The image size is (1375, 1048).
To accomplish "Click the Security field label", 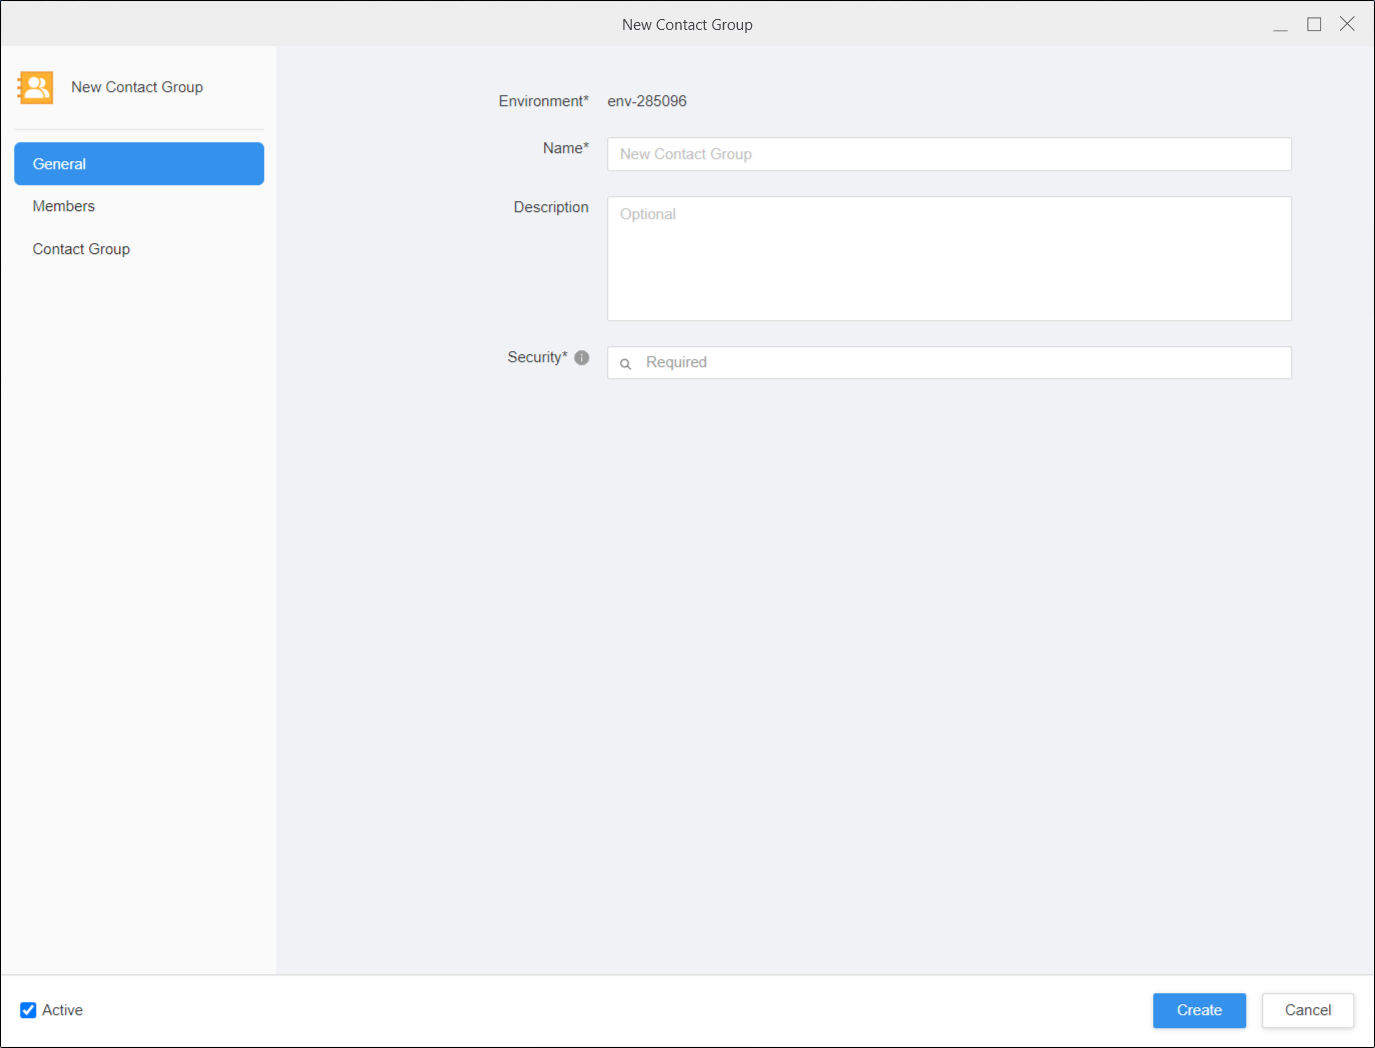I will (x=537, y=357).
